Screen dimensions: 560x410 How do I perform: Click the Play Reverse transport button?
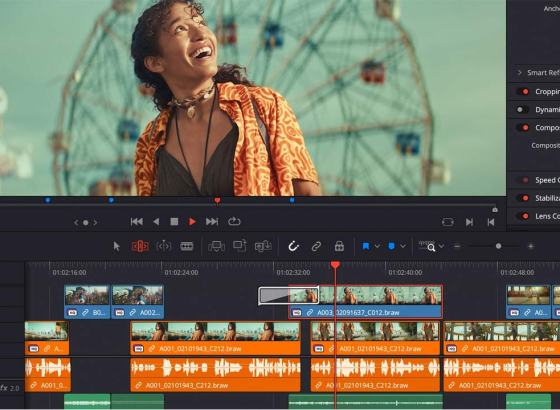coord(156,222)
